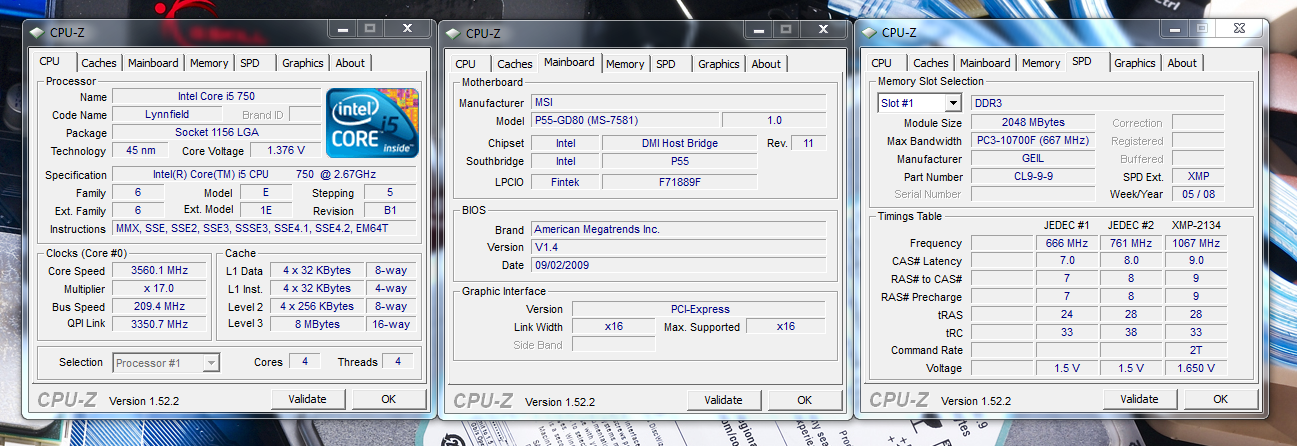Screen dimensions: 1297x446
Task: Click memory Manufacturer value 'GEIL'
Action: pyautogui.click(x=1035, y=159)
